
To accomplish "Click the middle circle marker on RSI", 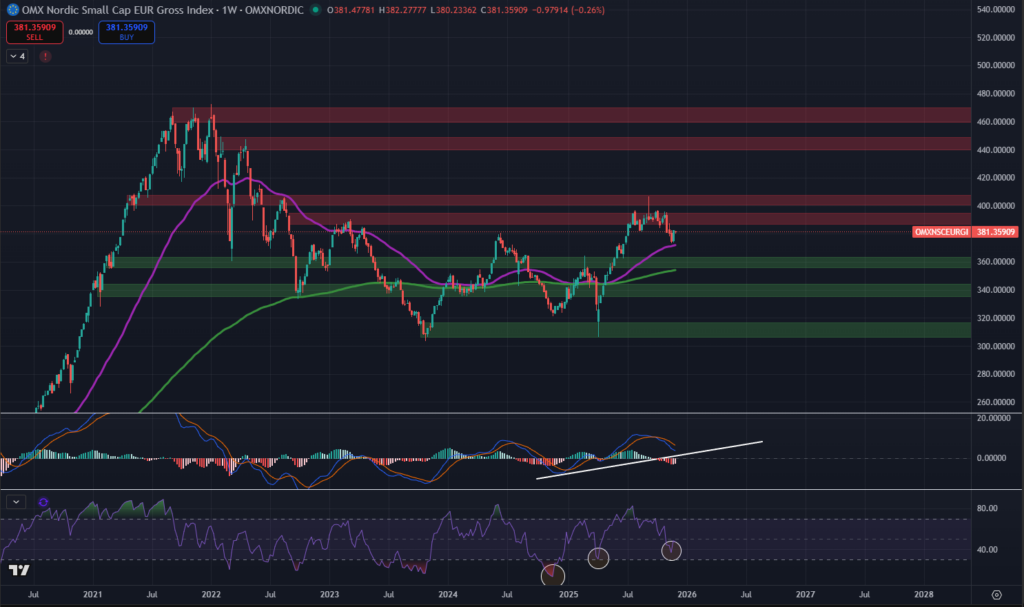I will click(x=598, y=558).
